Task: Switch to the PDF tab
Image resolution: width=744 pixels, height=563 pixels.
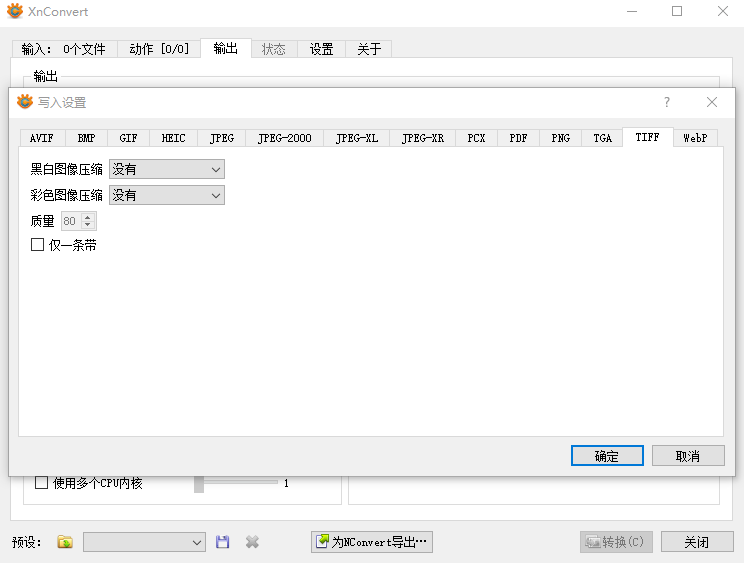Action: (x=519, y=138)
